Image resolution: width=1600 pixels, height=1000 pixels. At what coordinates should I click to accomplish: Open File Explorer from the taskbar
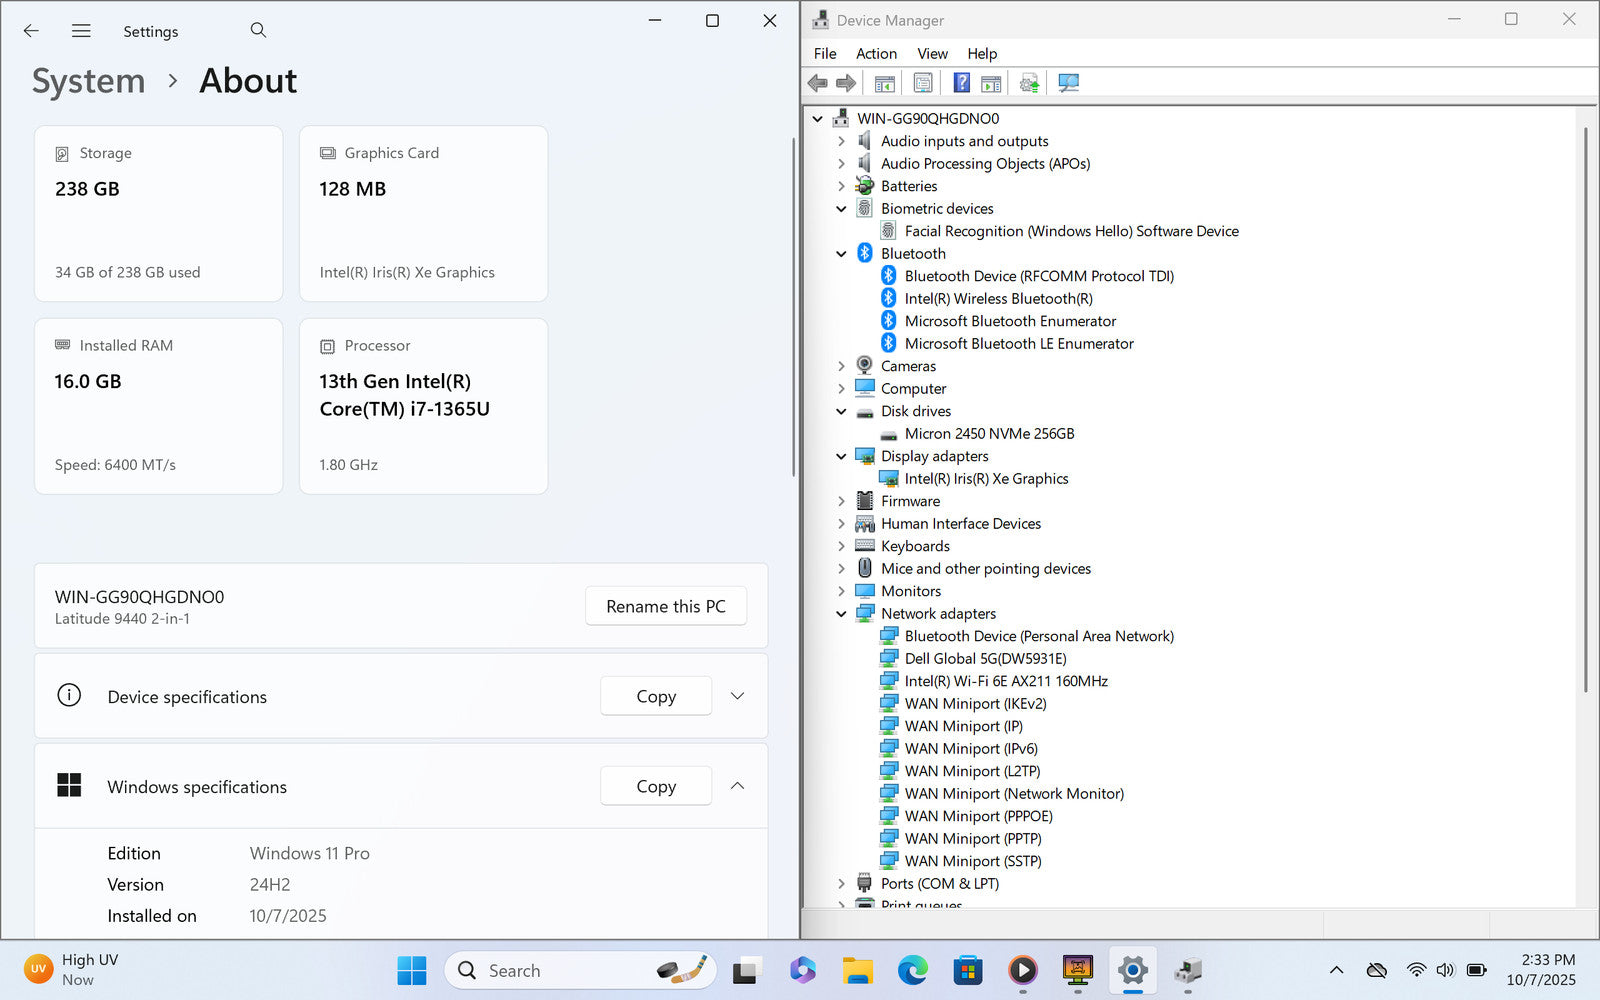[857, 970]
